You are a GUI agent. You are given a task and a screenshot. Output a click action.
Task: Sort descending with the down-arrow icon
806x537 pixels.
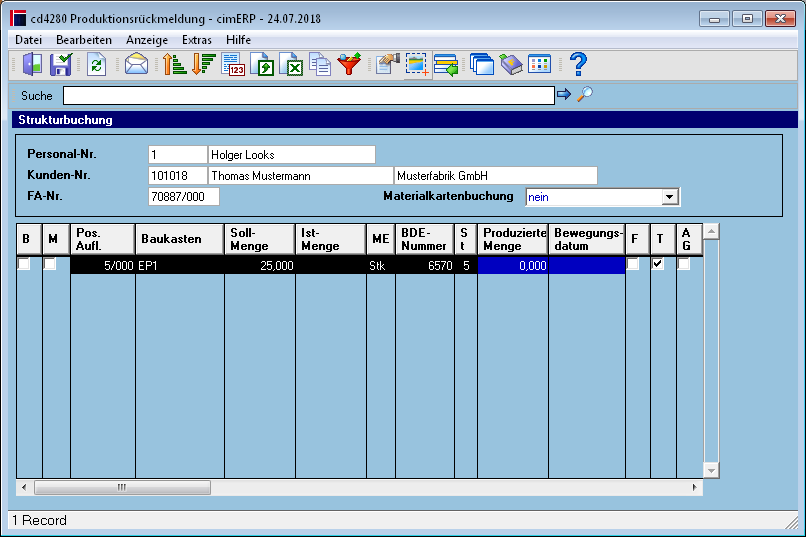203,65
